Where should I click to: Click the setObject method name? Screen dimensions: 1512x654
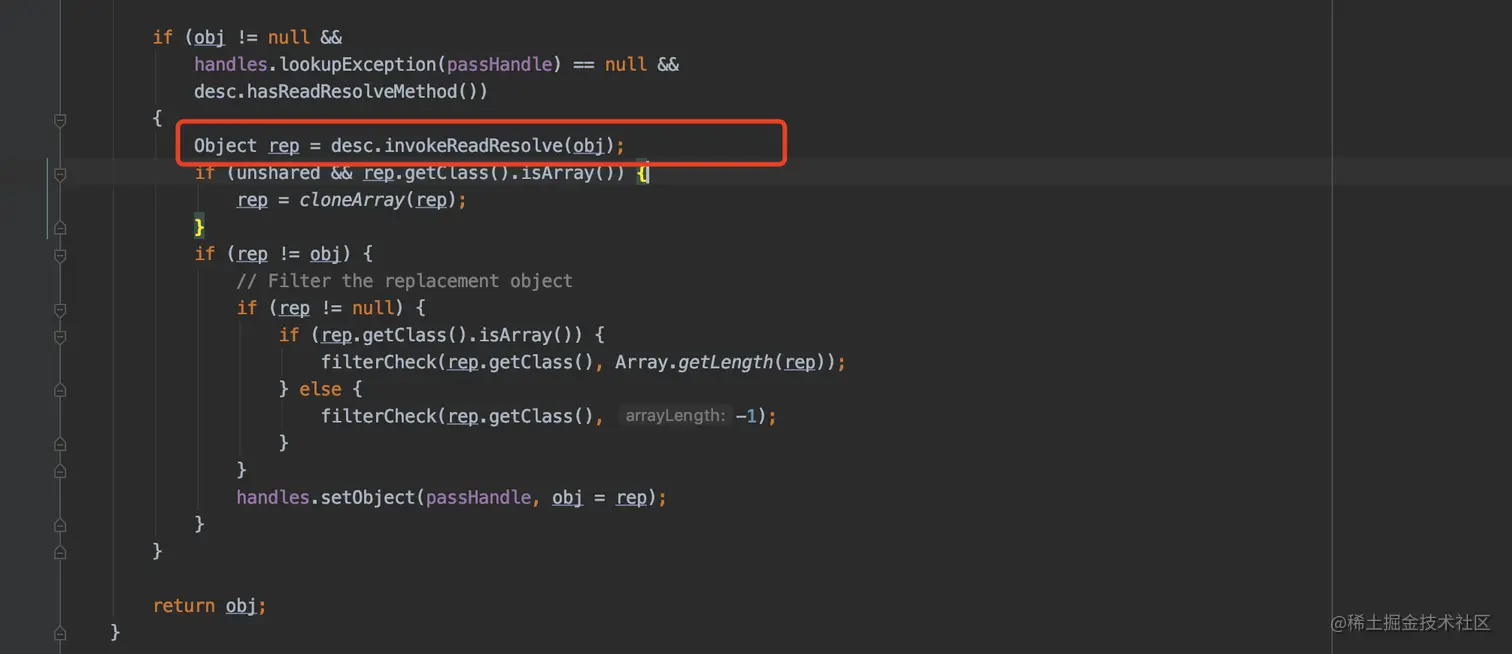click(x=368, y=497)
